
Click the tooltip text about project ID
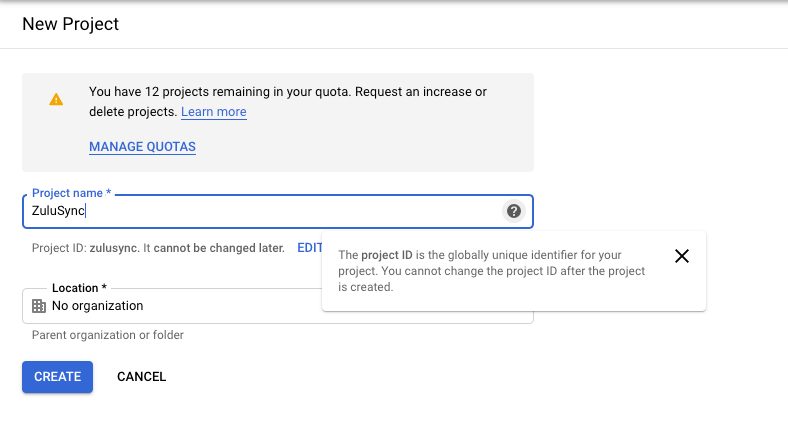click(491, 271)
